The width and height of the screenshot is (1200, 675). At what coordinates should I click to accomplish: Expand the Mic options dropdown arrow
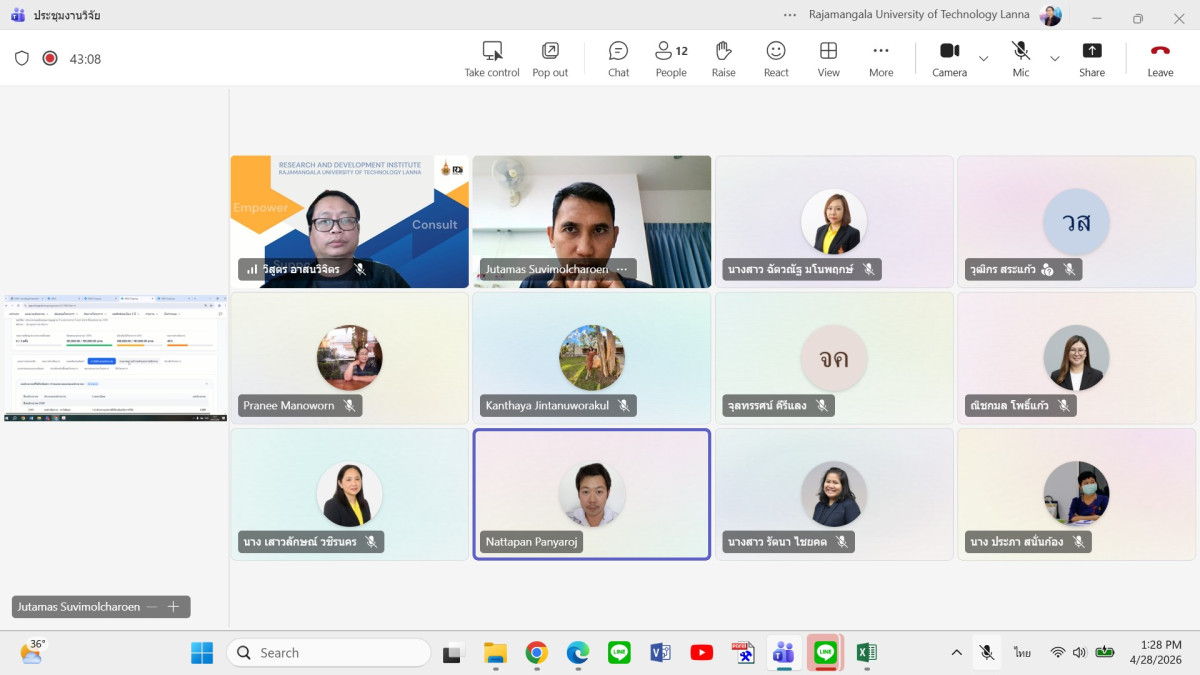(1054, 59)
